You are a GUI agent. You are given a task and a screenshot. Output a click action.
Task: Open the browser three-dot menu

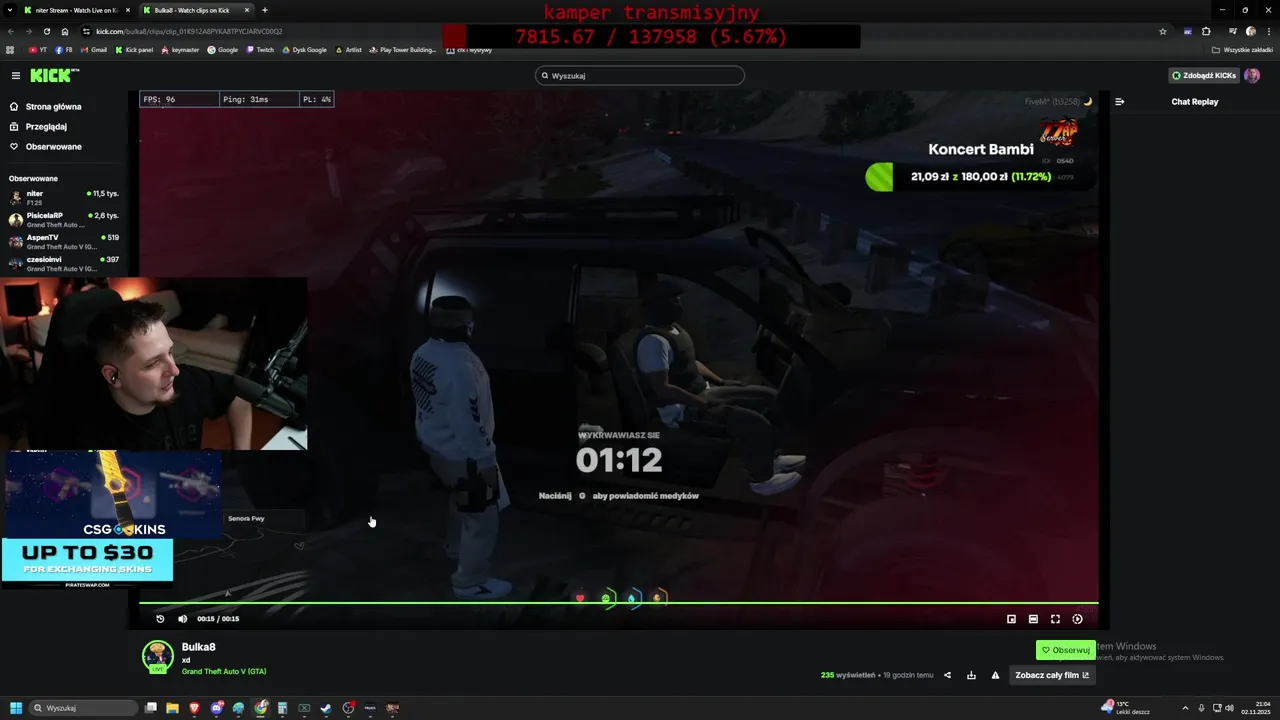click(x=1268, y=31)
